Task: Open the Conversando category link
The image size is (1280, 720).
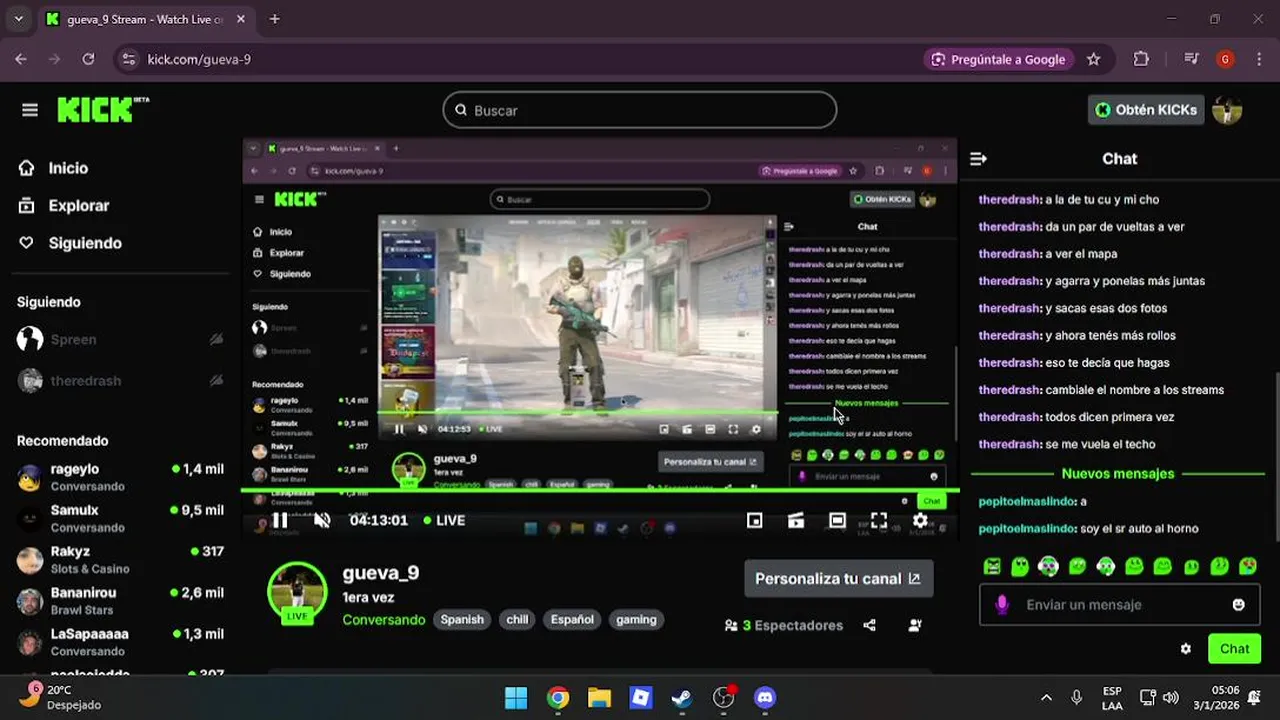Action: [x=384, y=619]
